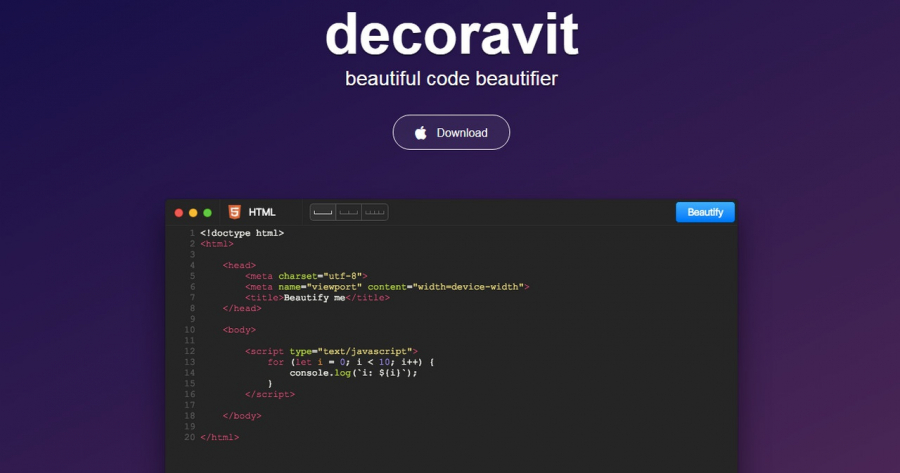Click the opening '<html>' tag on line 2
Screen dimensions: 900x473
point(217,244)
